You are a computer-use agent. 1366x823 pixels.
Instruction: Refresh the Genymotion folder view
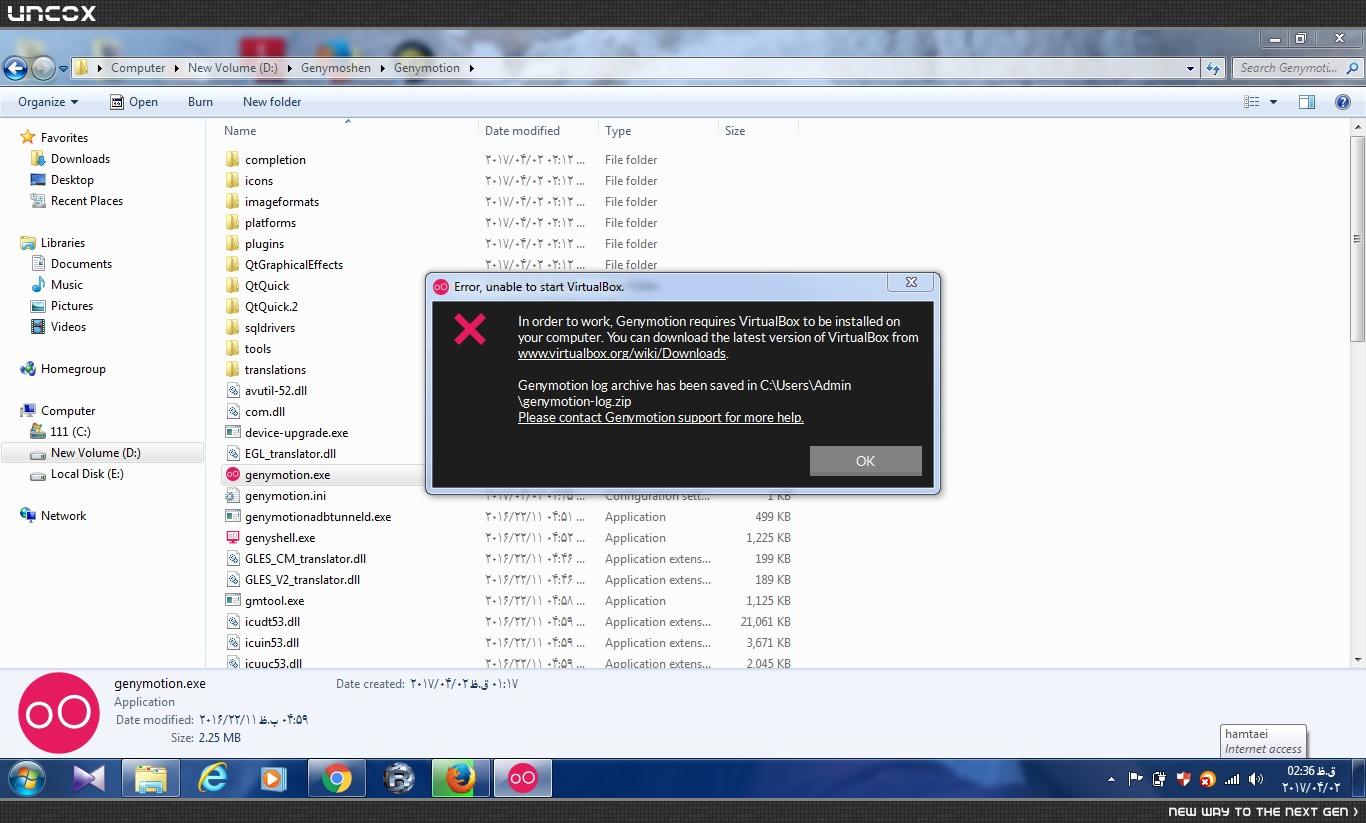pos(1213,69)
